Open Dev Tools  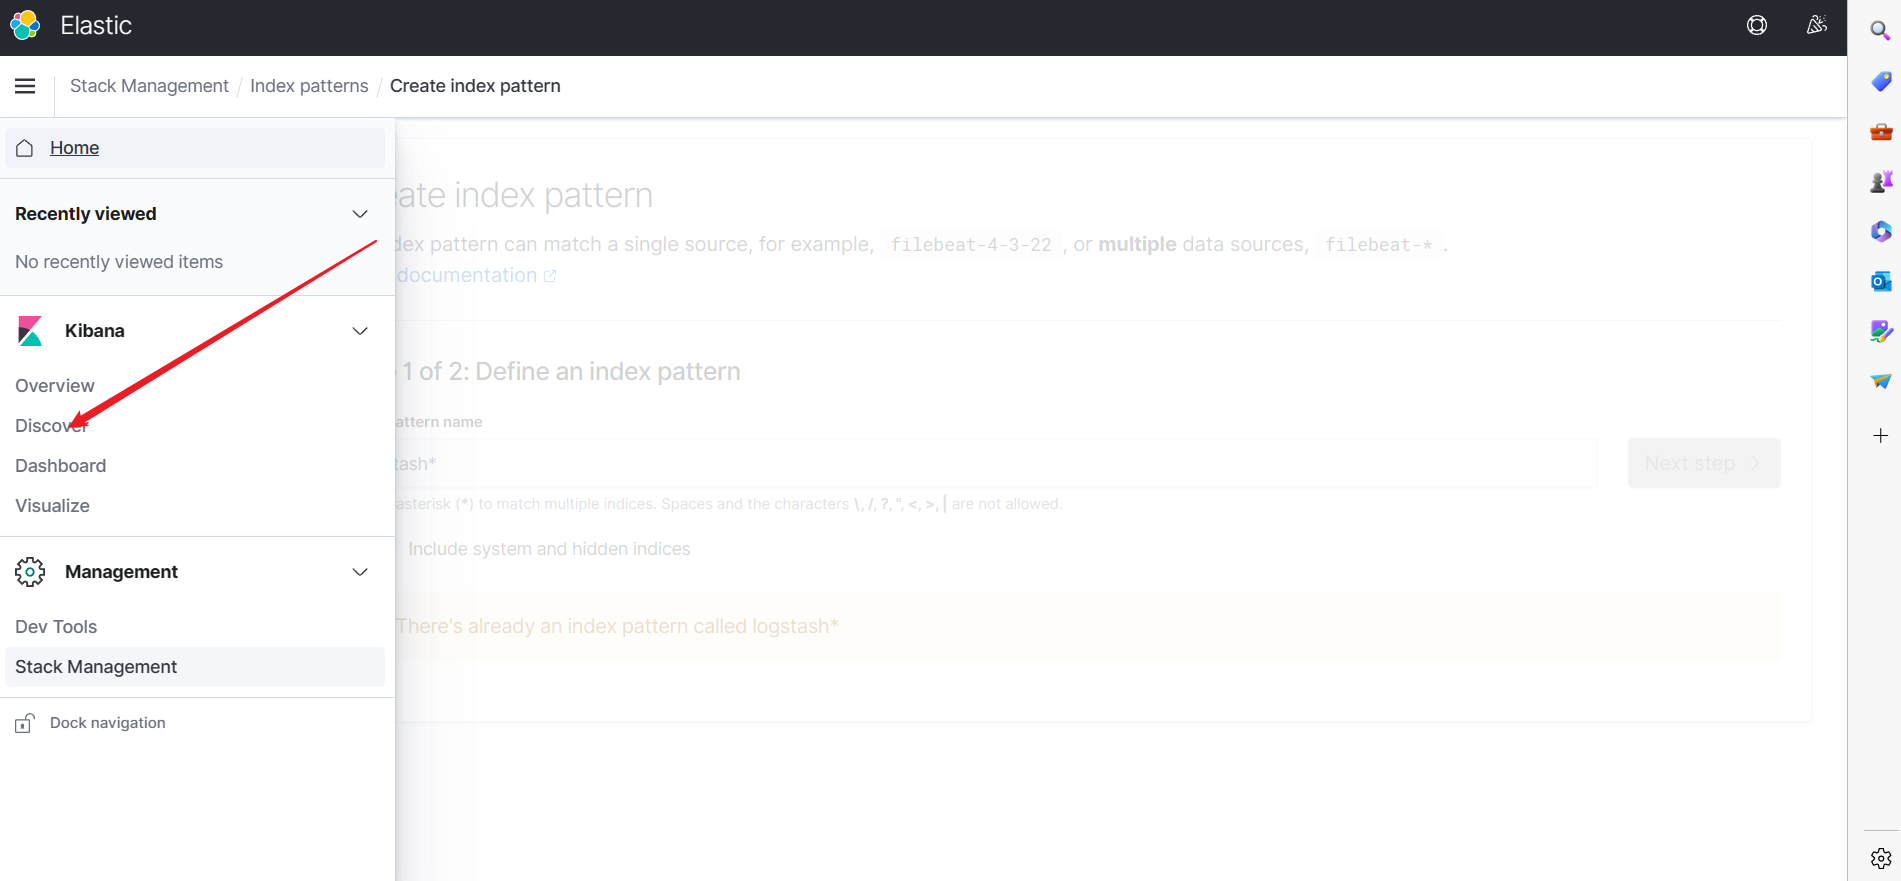[x=56, y=627]
